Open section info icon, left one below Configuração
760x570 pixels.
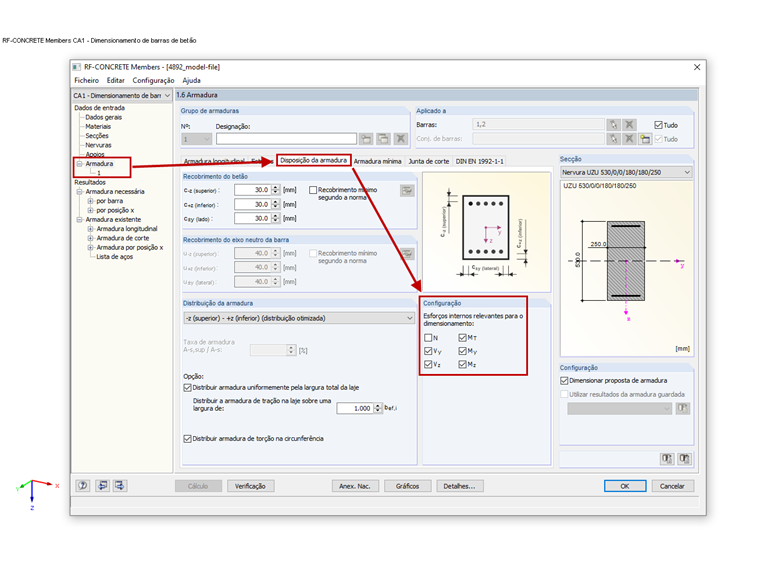[x=667, y=459]
